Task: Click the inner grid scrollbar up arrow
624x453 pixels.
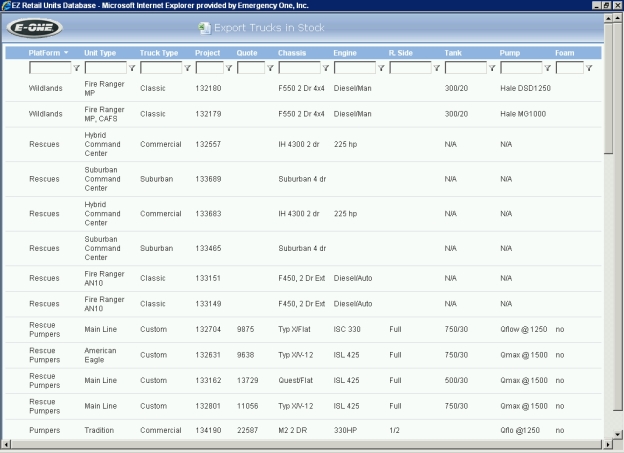Action: [608, 18]
